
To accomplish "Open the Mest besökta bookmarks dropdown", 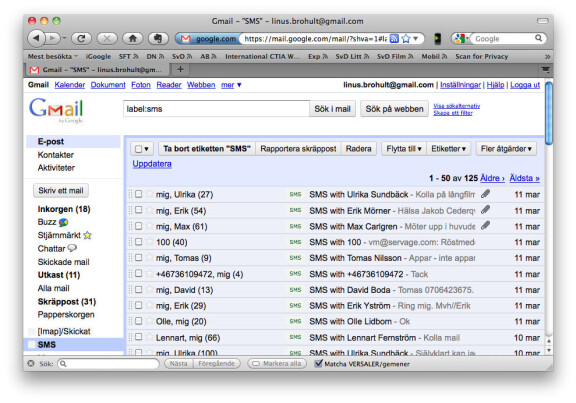I will (53, 56).
